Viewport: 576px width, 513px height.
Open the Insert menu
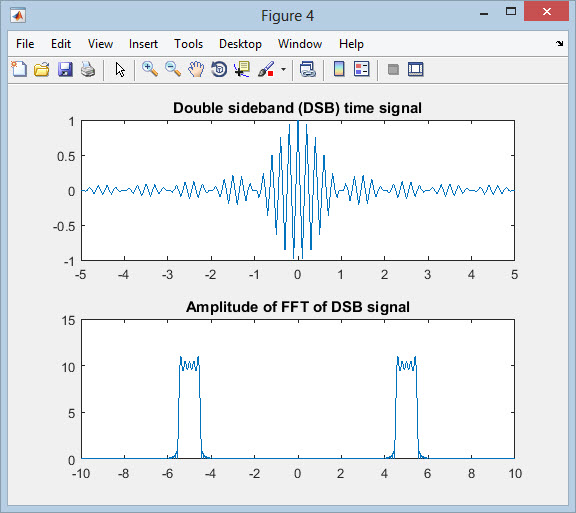pyautogui.click(x=143, y=44)
